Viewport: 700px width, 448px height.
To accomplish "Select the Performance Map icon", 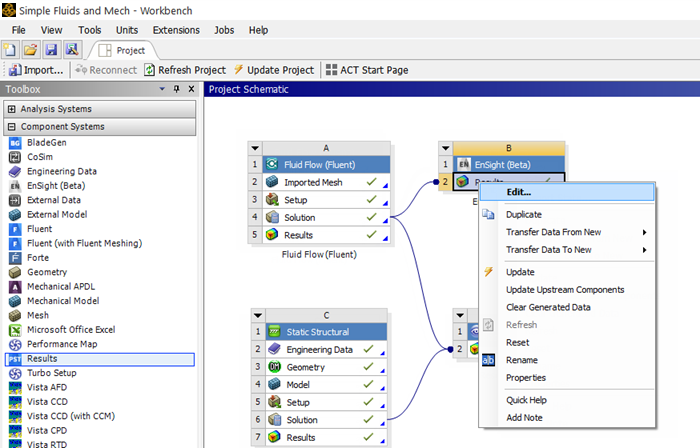I will (x=15, y=344).
